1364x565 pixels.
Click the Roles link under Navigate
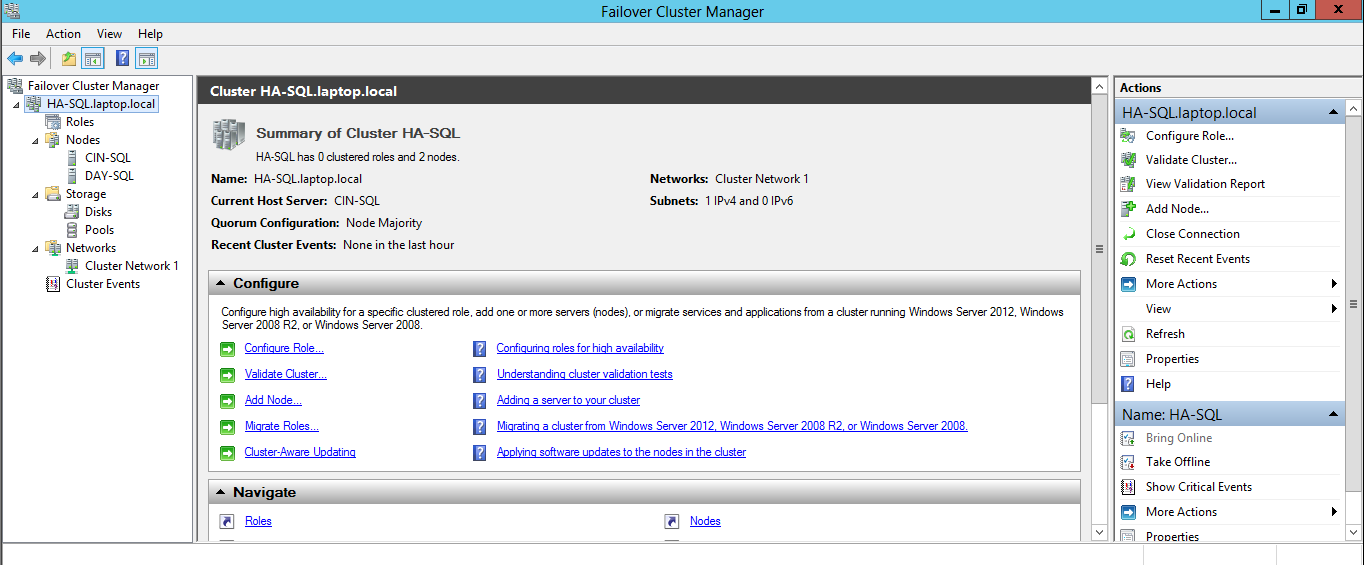point(258,521)
